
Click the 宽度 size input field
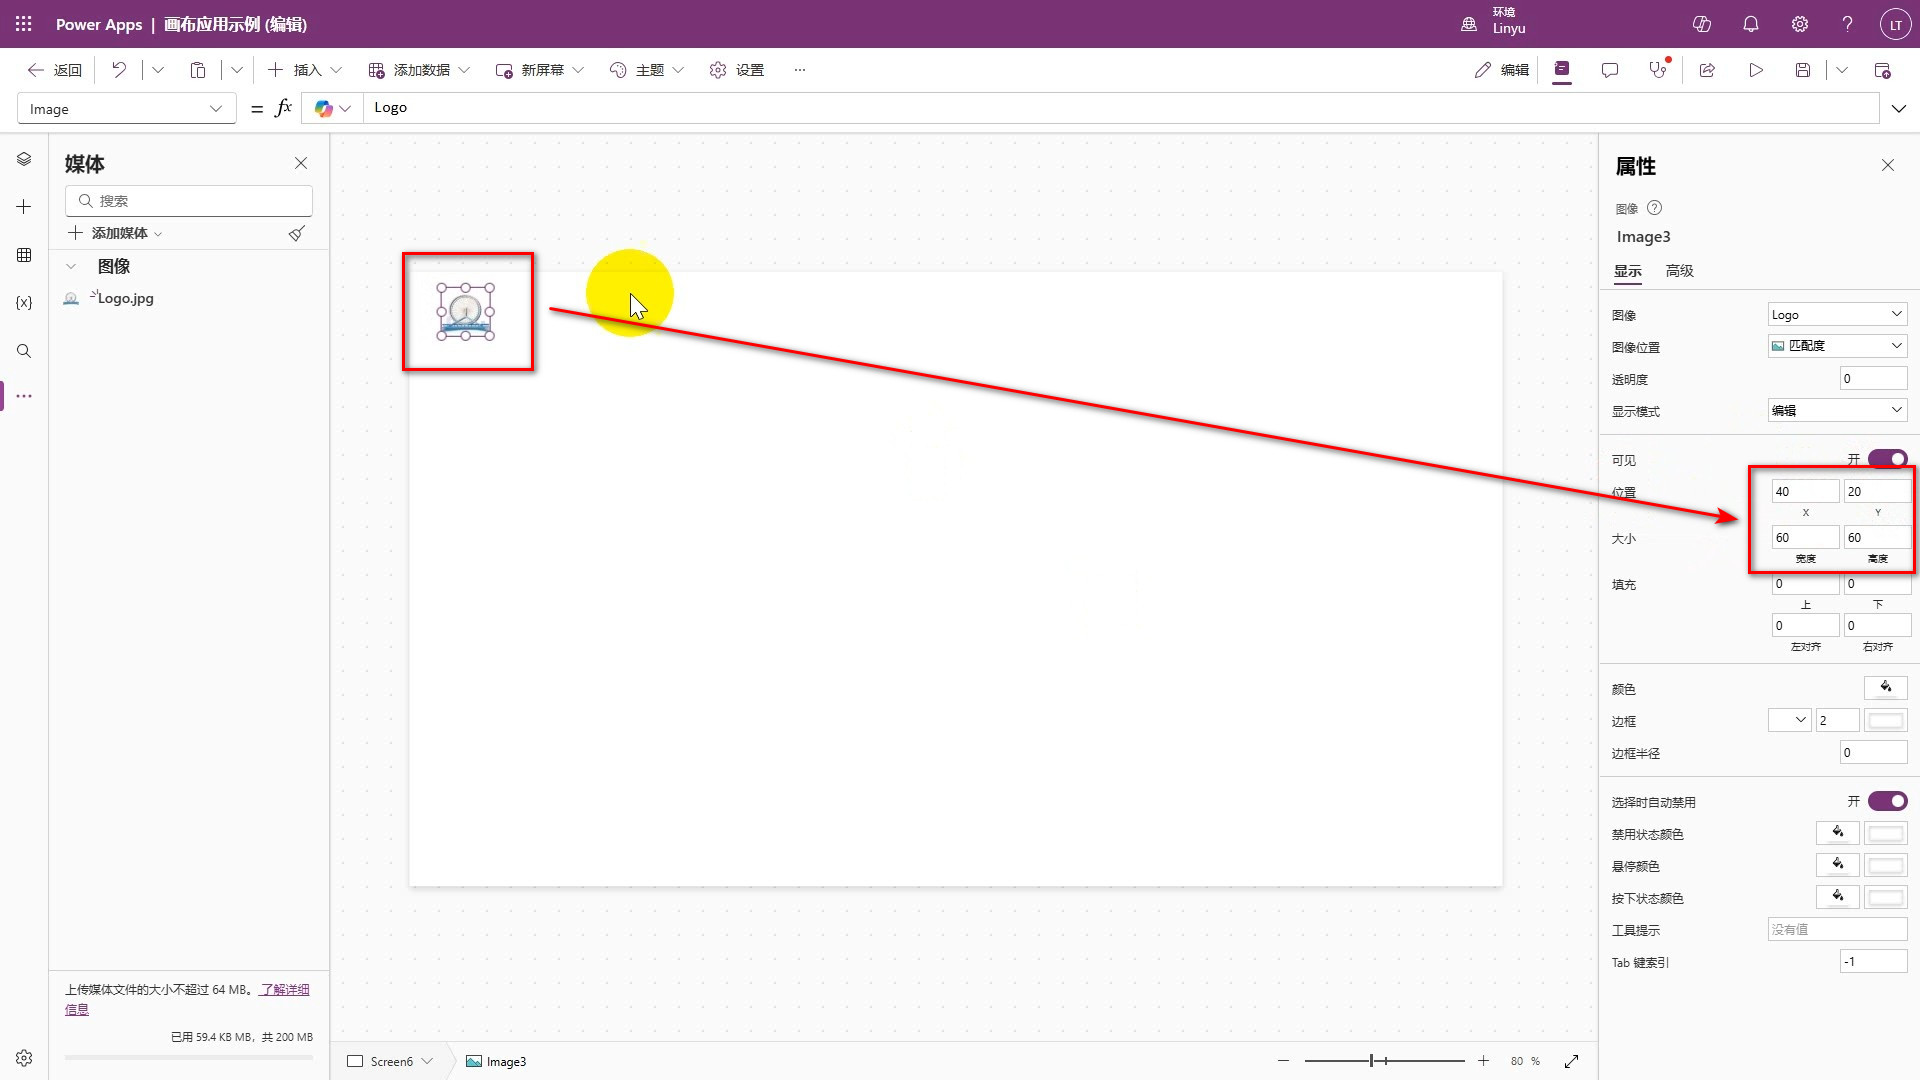pos(1804,538)
